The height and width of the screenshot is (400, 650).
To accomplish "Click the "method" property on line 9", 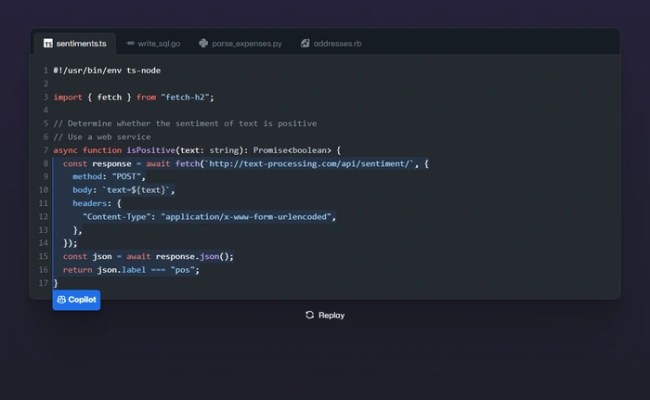I will 87,177.
